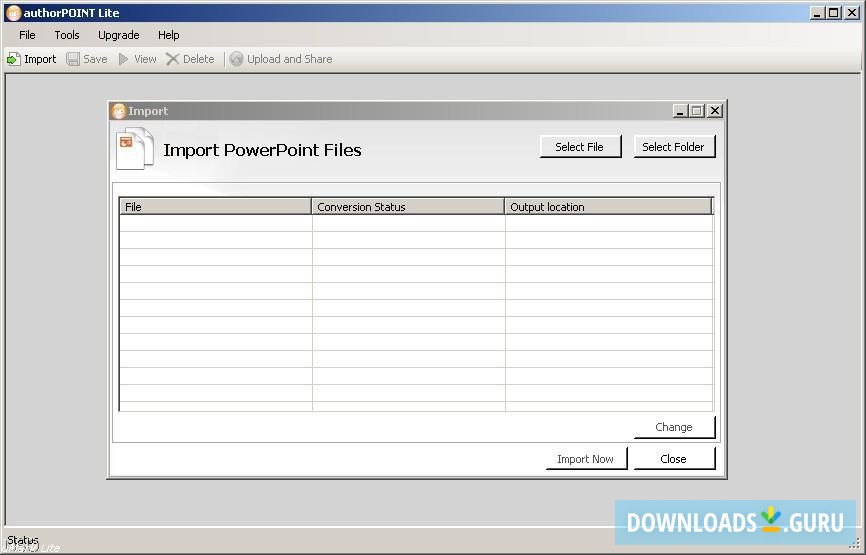Click the Import Now button

(587, 459)
